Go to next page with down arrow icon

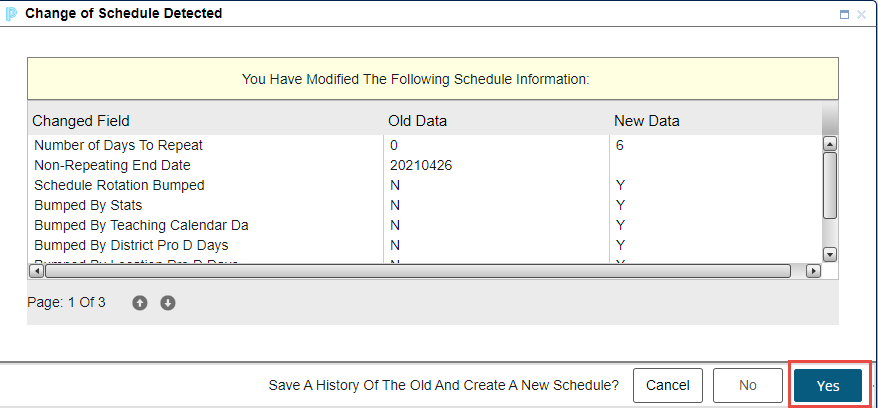click(168, 303)
